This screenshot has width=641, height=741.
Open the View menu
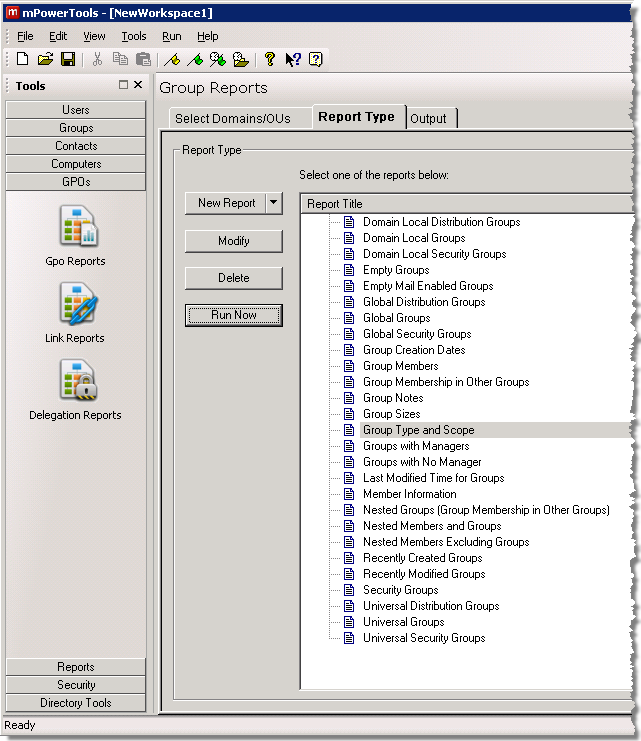coord(94,36)
